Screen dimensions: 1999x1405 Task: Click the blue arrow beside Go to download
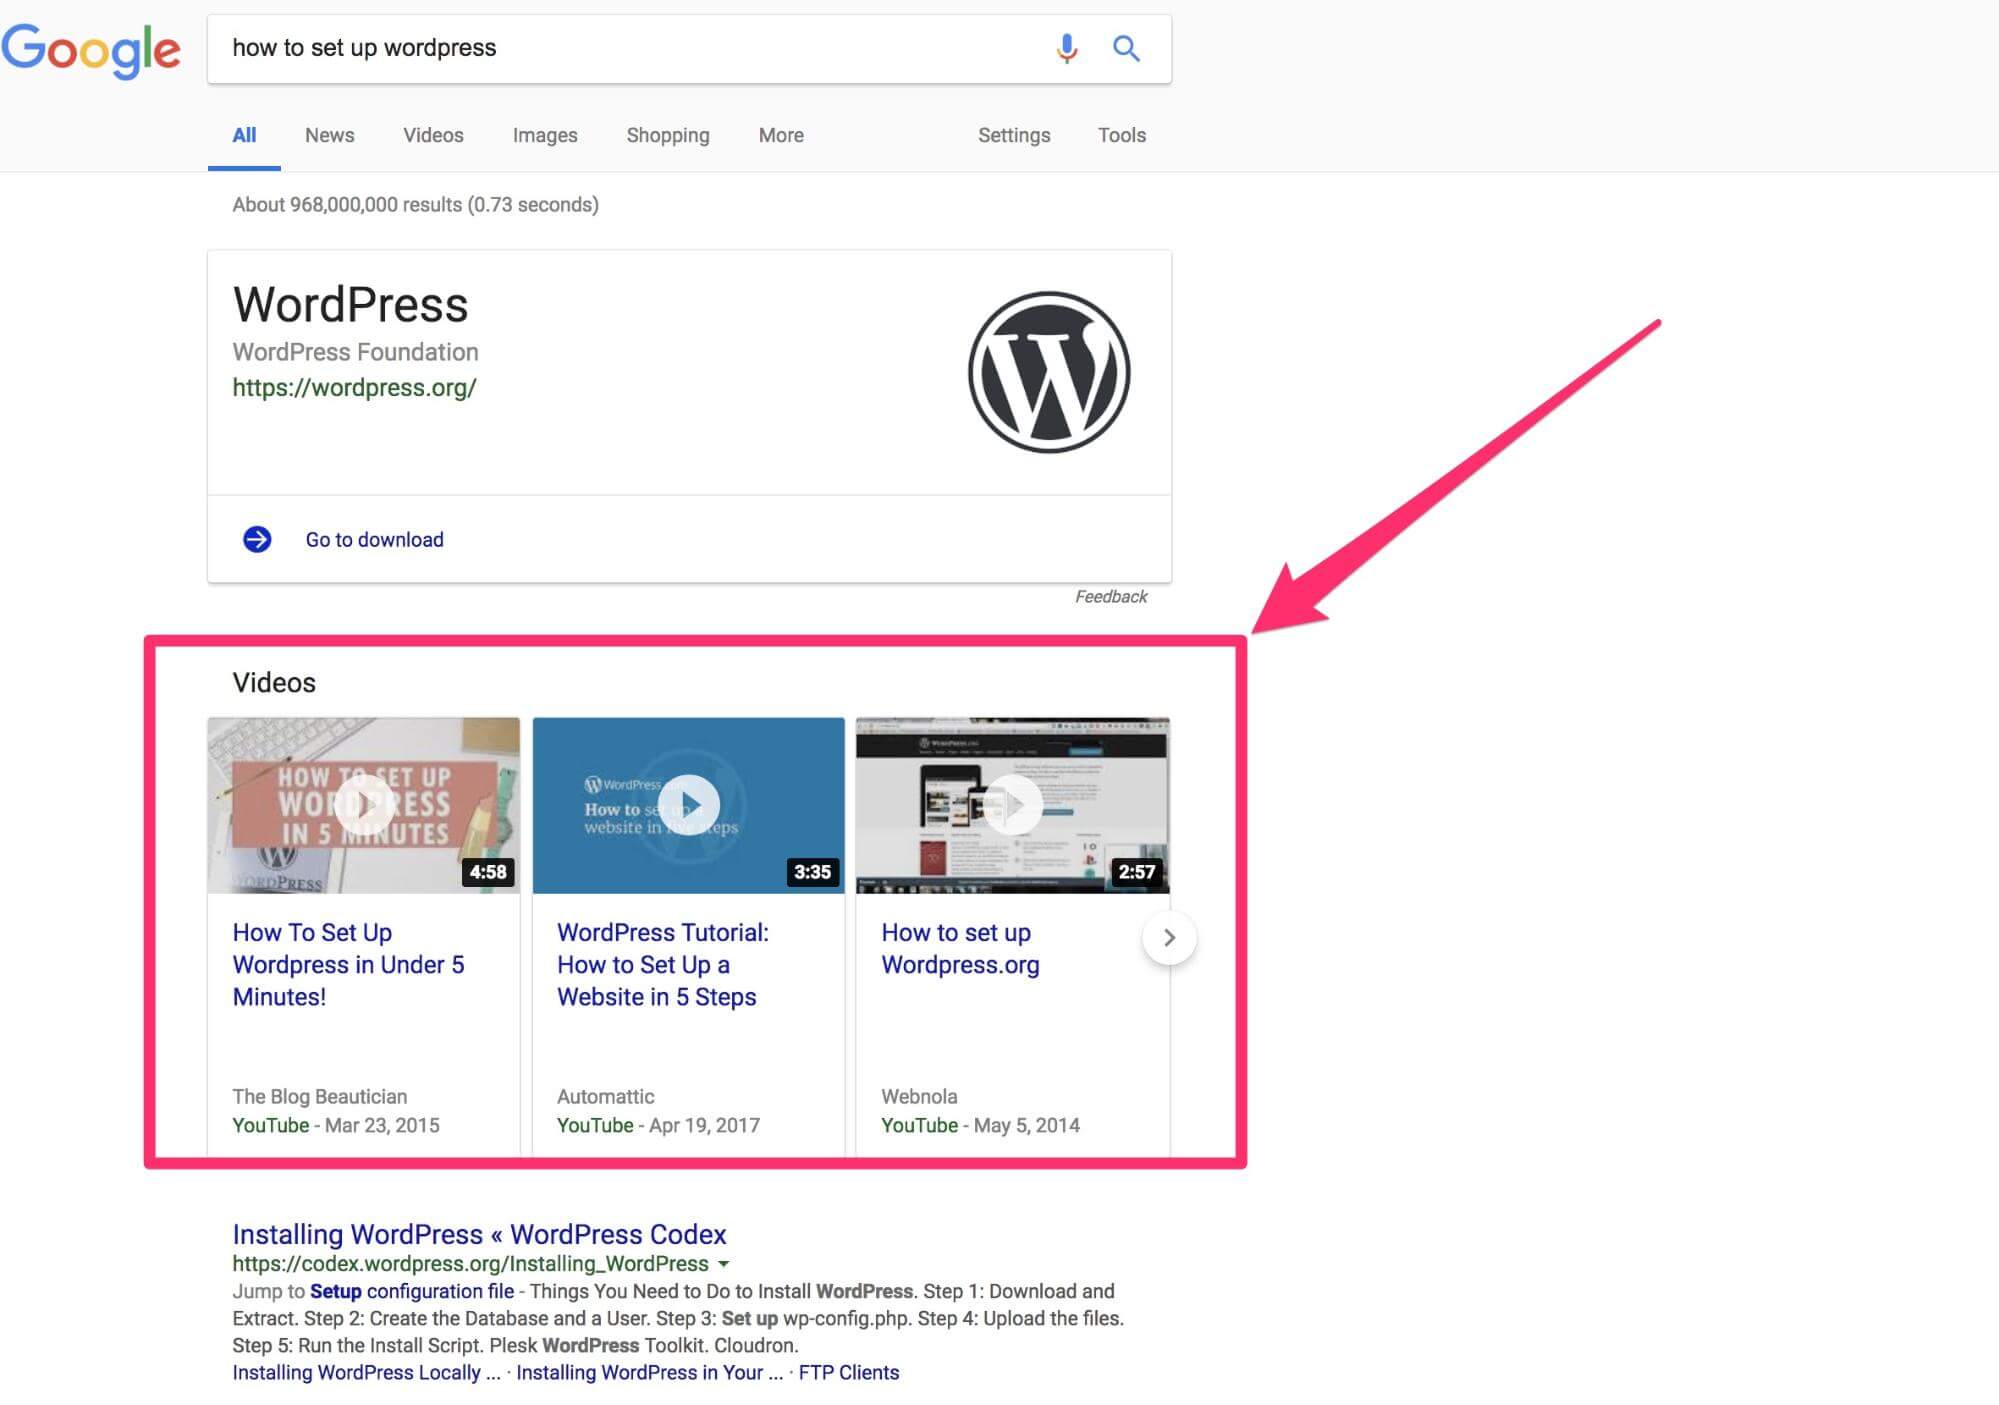tap(257, 539)
